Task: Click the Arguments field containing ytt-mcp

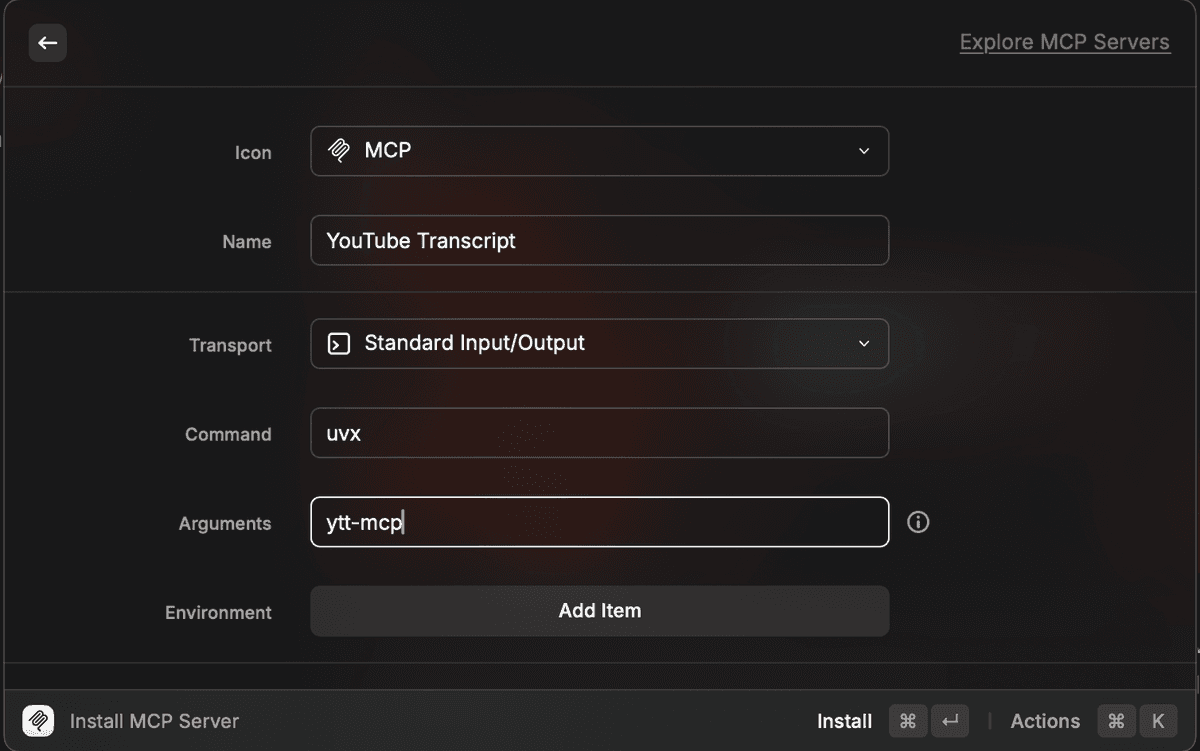Action: [x=599, y=522]
